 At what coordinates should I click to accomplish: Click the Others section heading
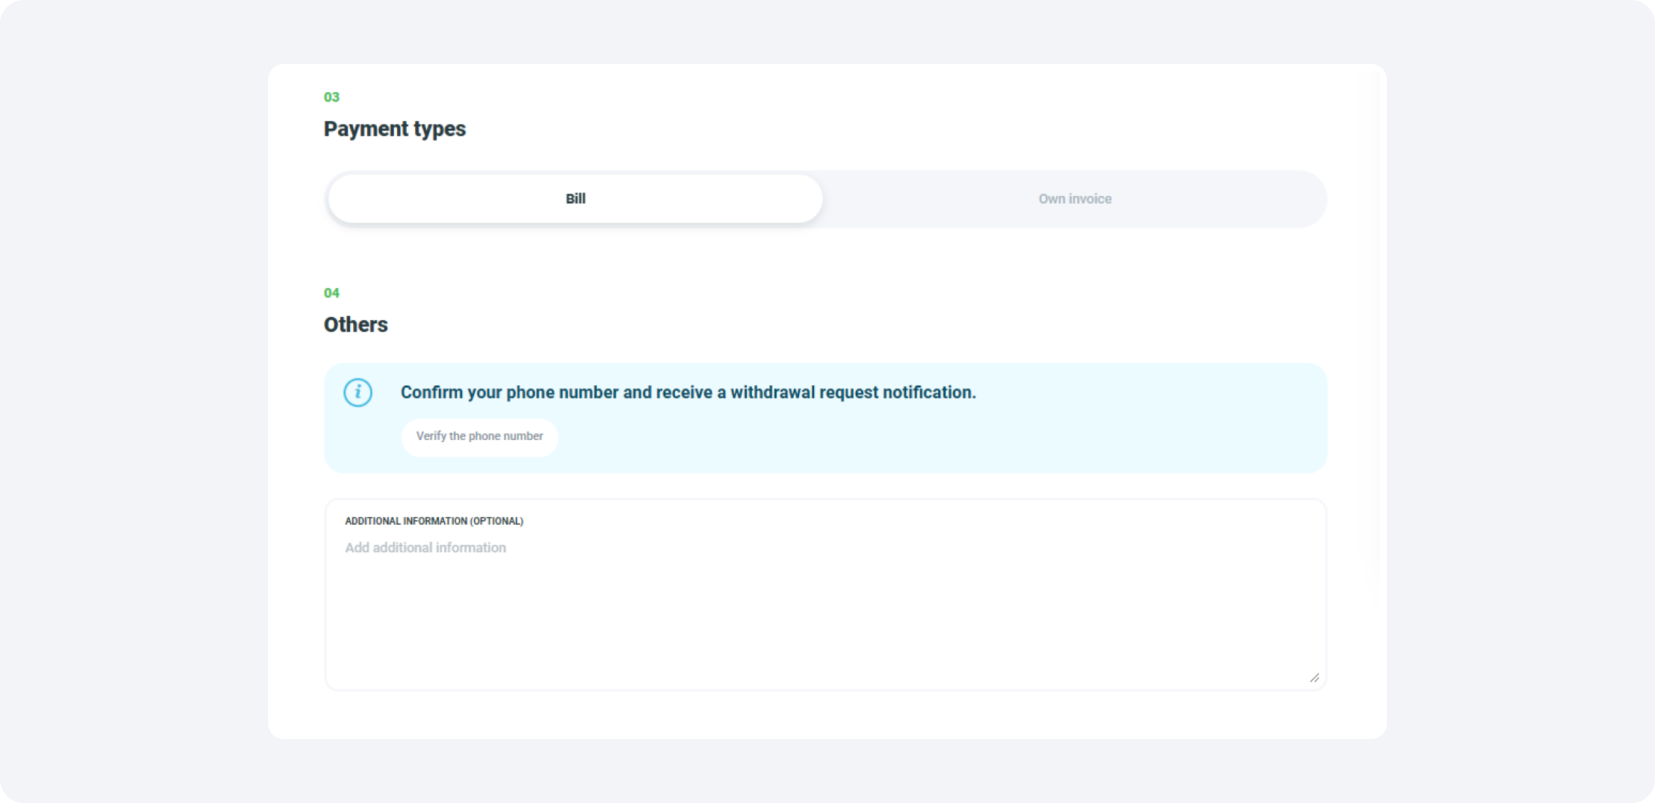click(x=355, y=325)
